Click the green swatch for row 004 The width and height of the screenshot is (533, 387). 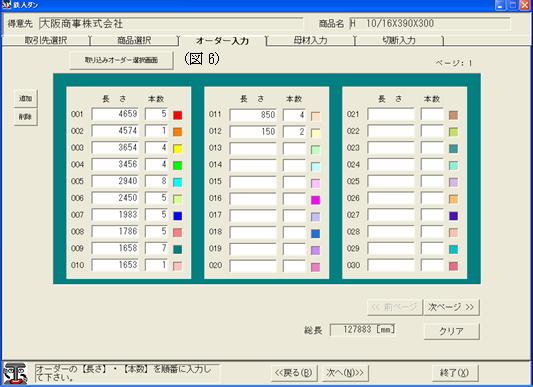click(x=177, y=165)
